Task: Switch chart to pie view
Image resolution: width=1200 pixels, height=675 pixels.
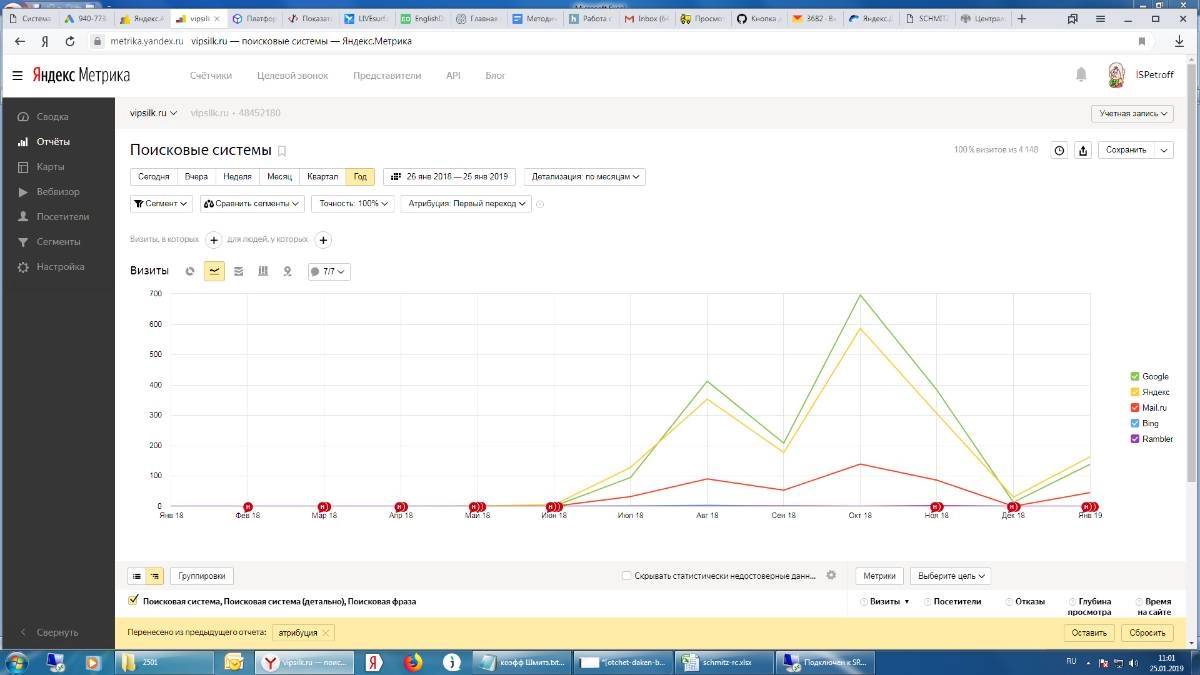Action: pos(190,271)
